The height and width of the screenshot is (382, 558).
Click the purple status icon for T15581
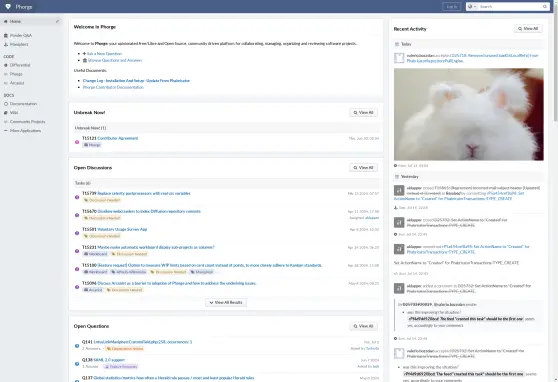(77, 233)
